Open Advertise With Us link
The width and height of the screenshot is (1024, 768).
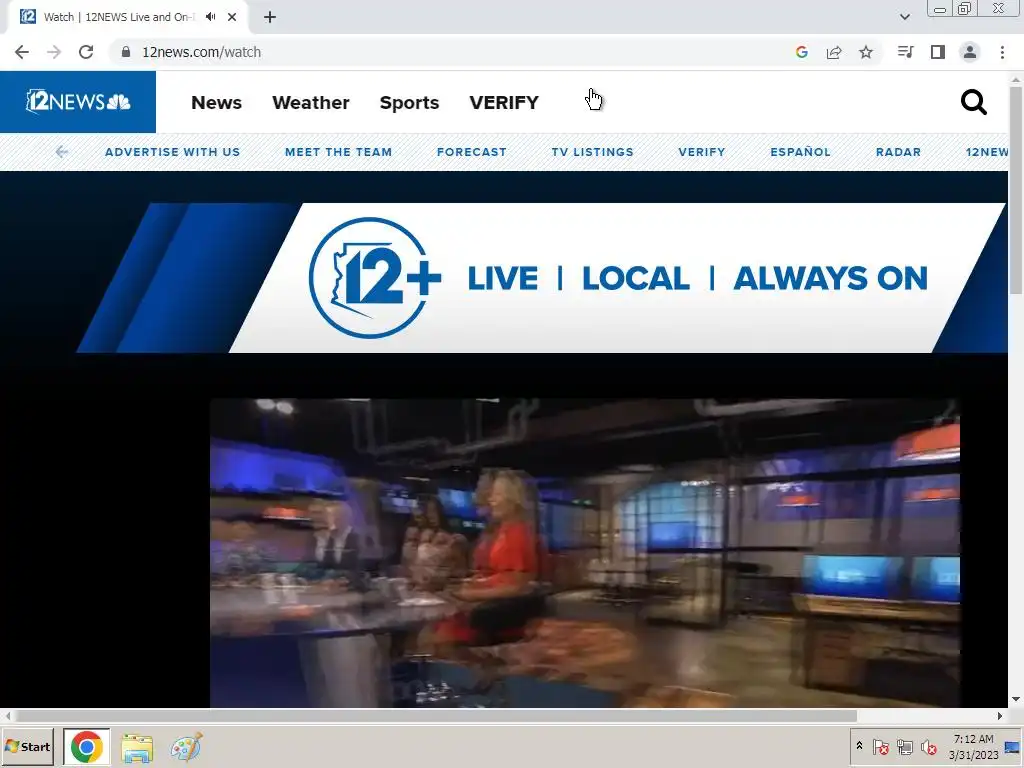(172, 152)
